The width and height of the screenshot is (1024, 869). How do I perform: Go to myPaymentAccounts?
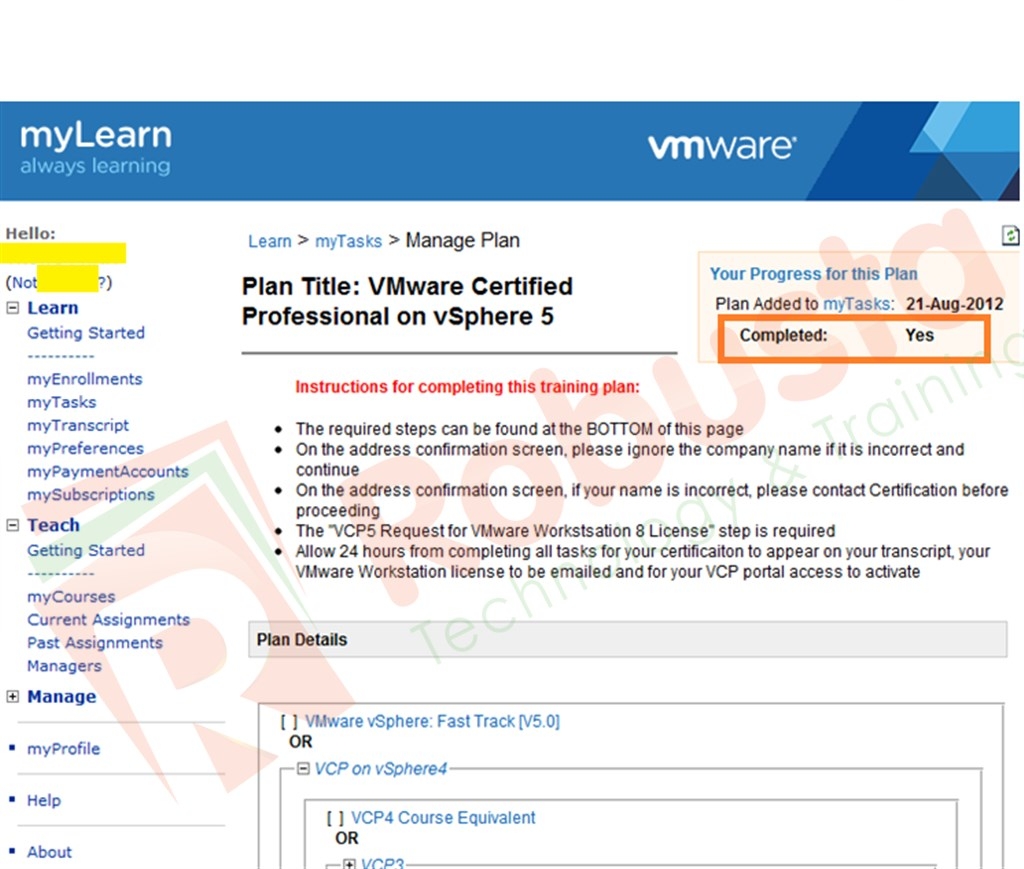click(x=108, y=471)
